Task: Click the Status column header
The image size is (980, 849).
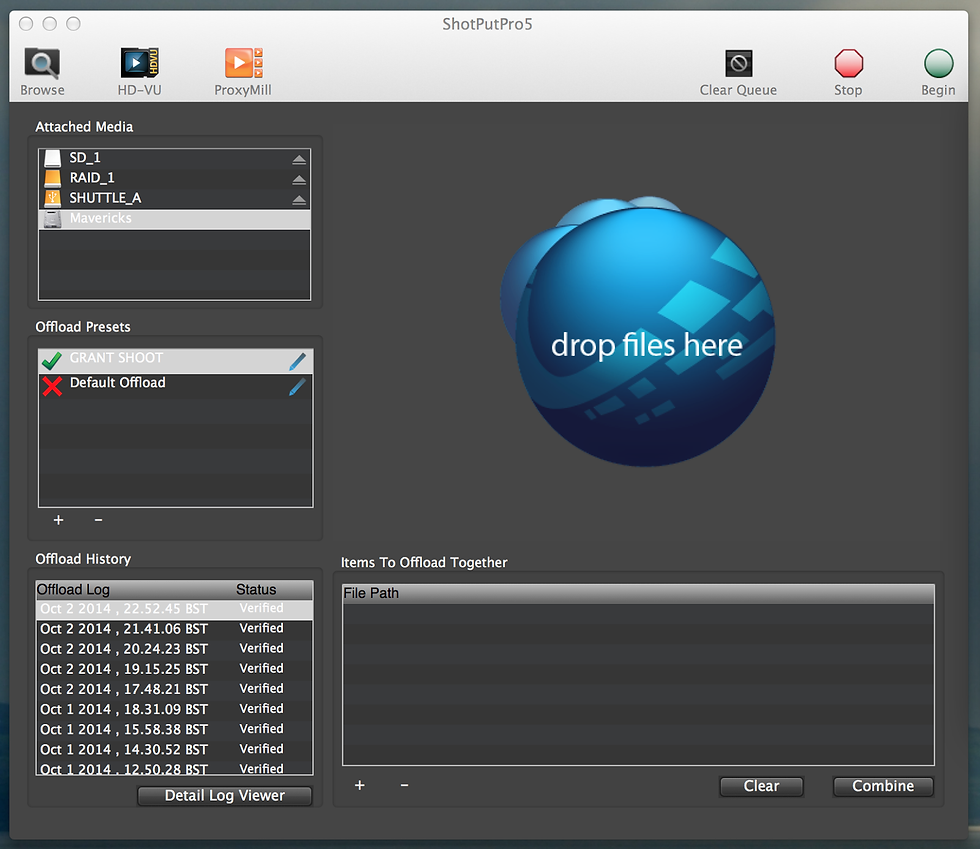Action: click(273, 590)
